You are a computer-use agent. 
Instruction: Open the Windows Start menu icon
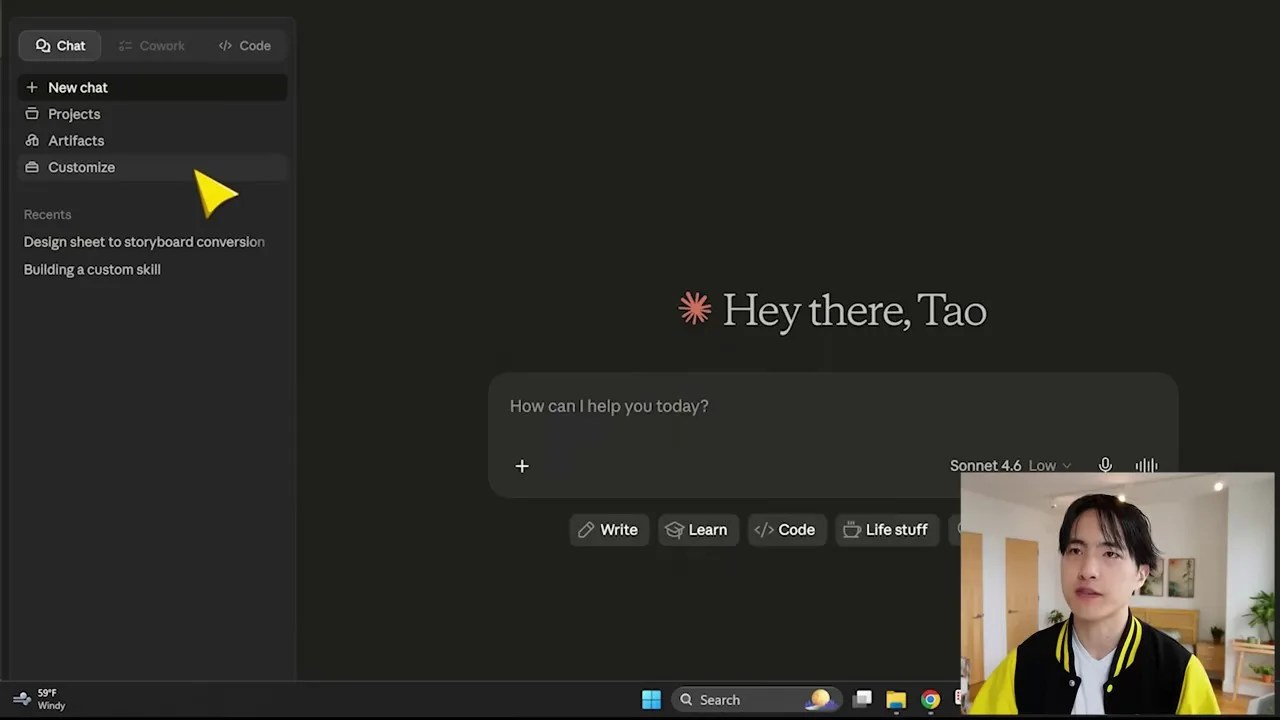coord(651,700)
